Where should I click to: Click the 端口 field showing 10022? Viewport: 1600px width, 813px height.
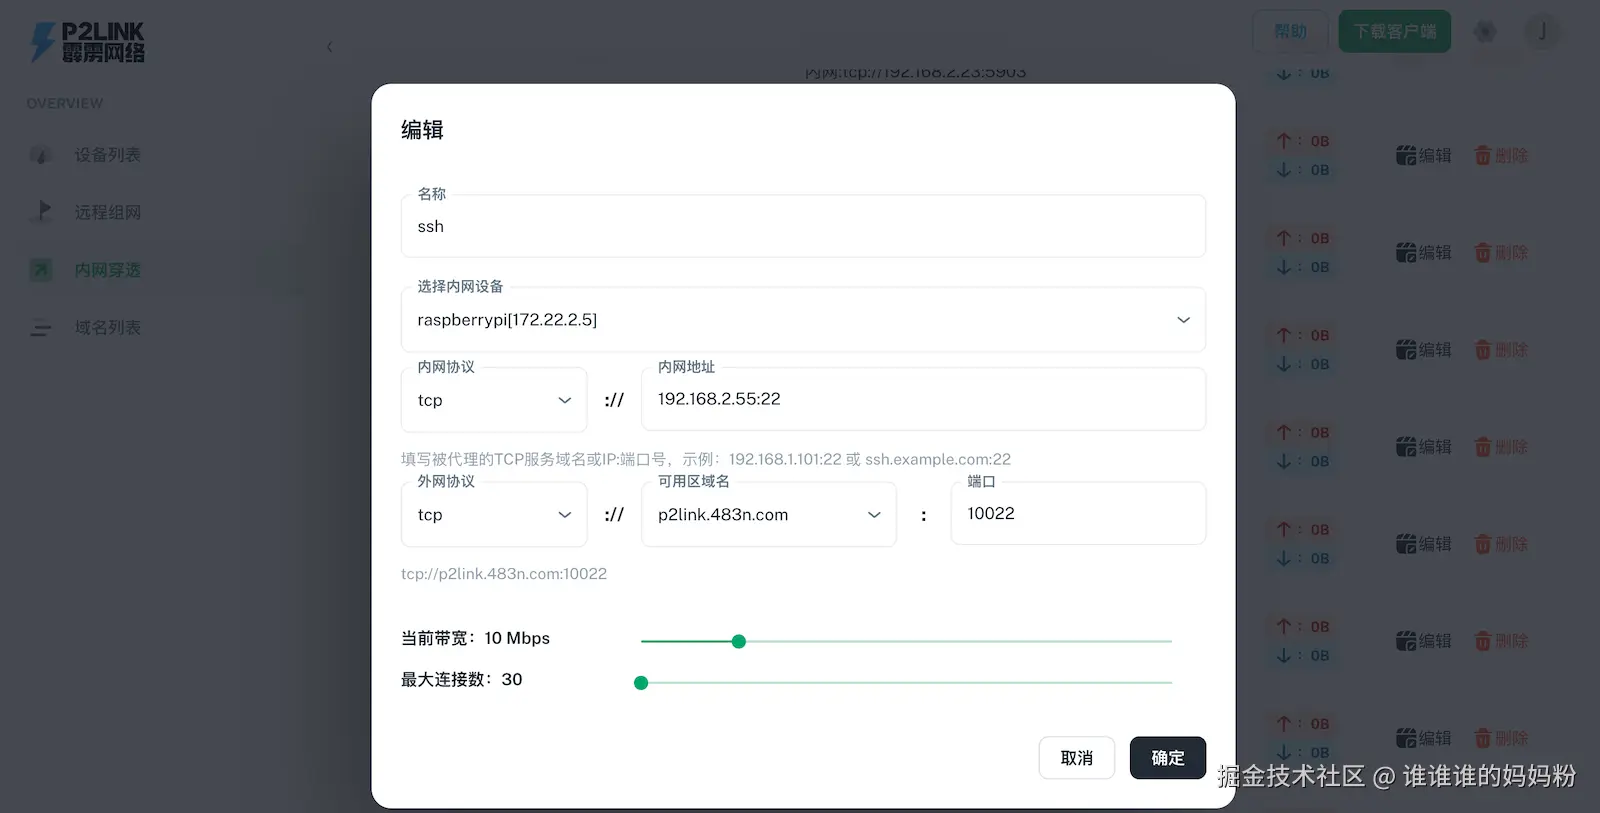[x=1078, y=513]
